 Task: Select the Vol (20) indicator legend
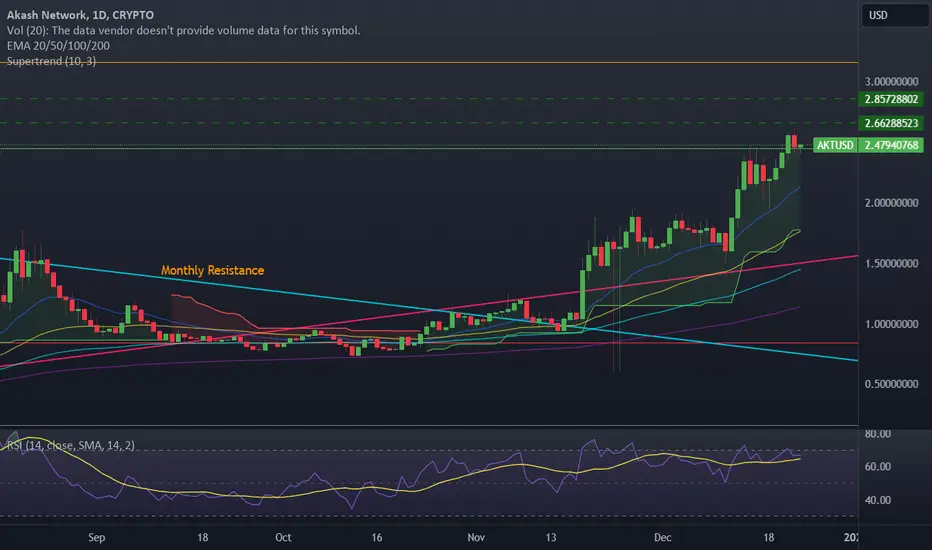pyautogui.click(x=184, y=30)
